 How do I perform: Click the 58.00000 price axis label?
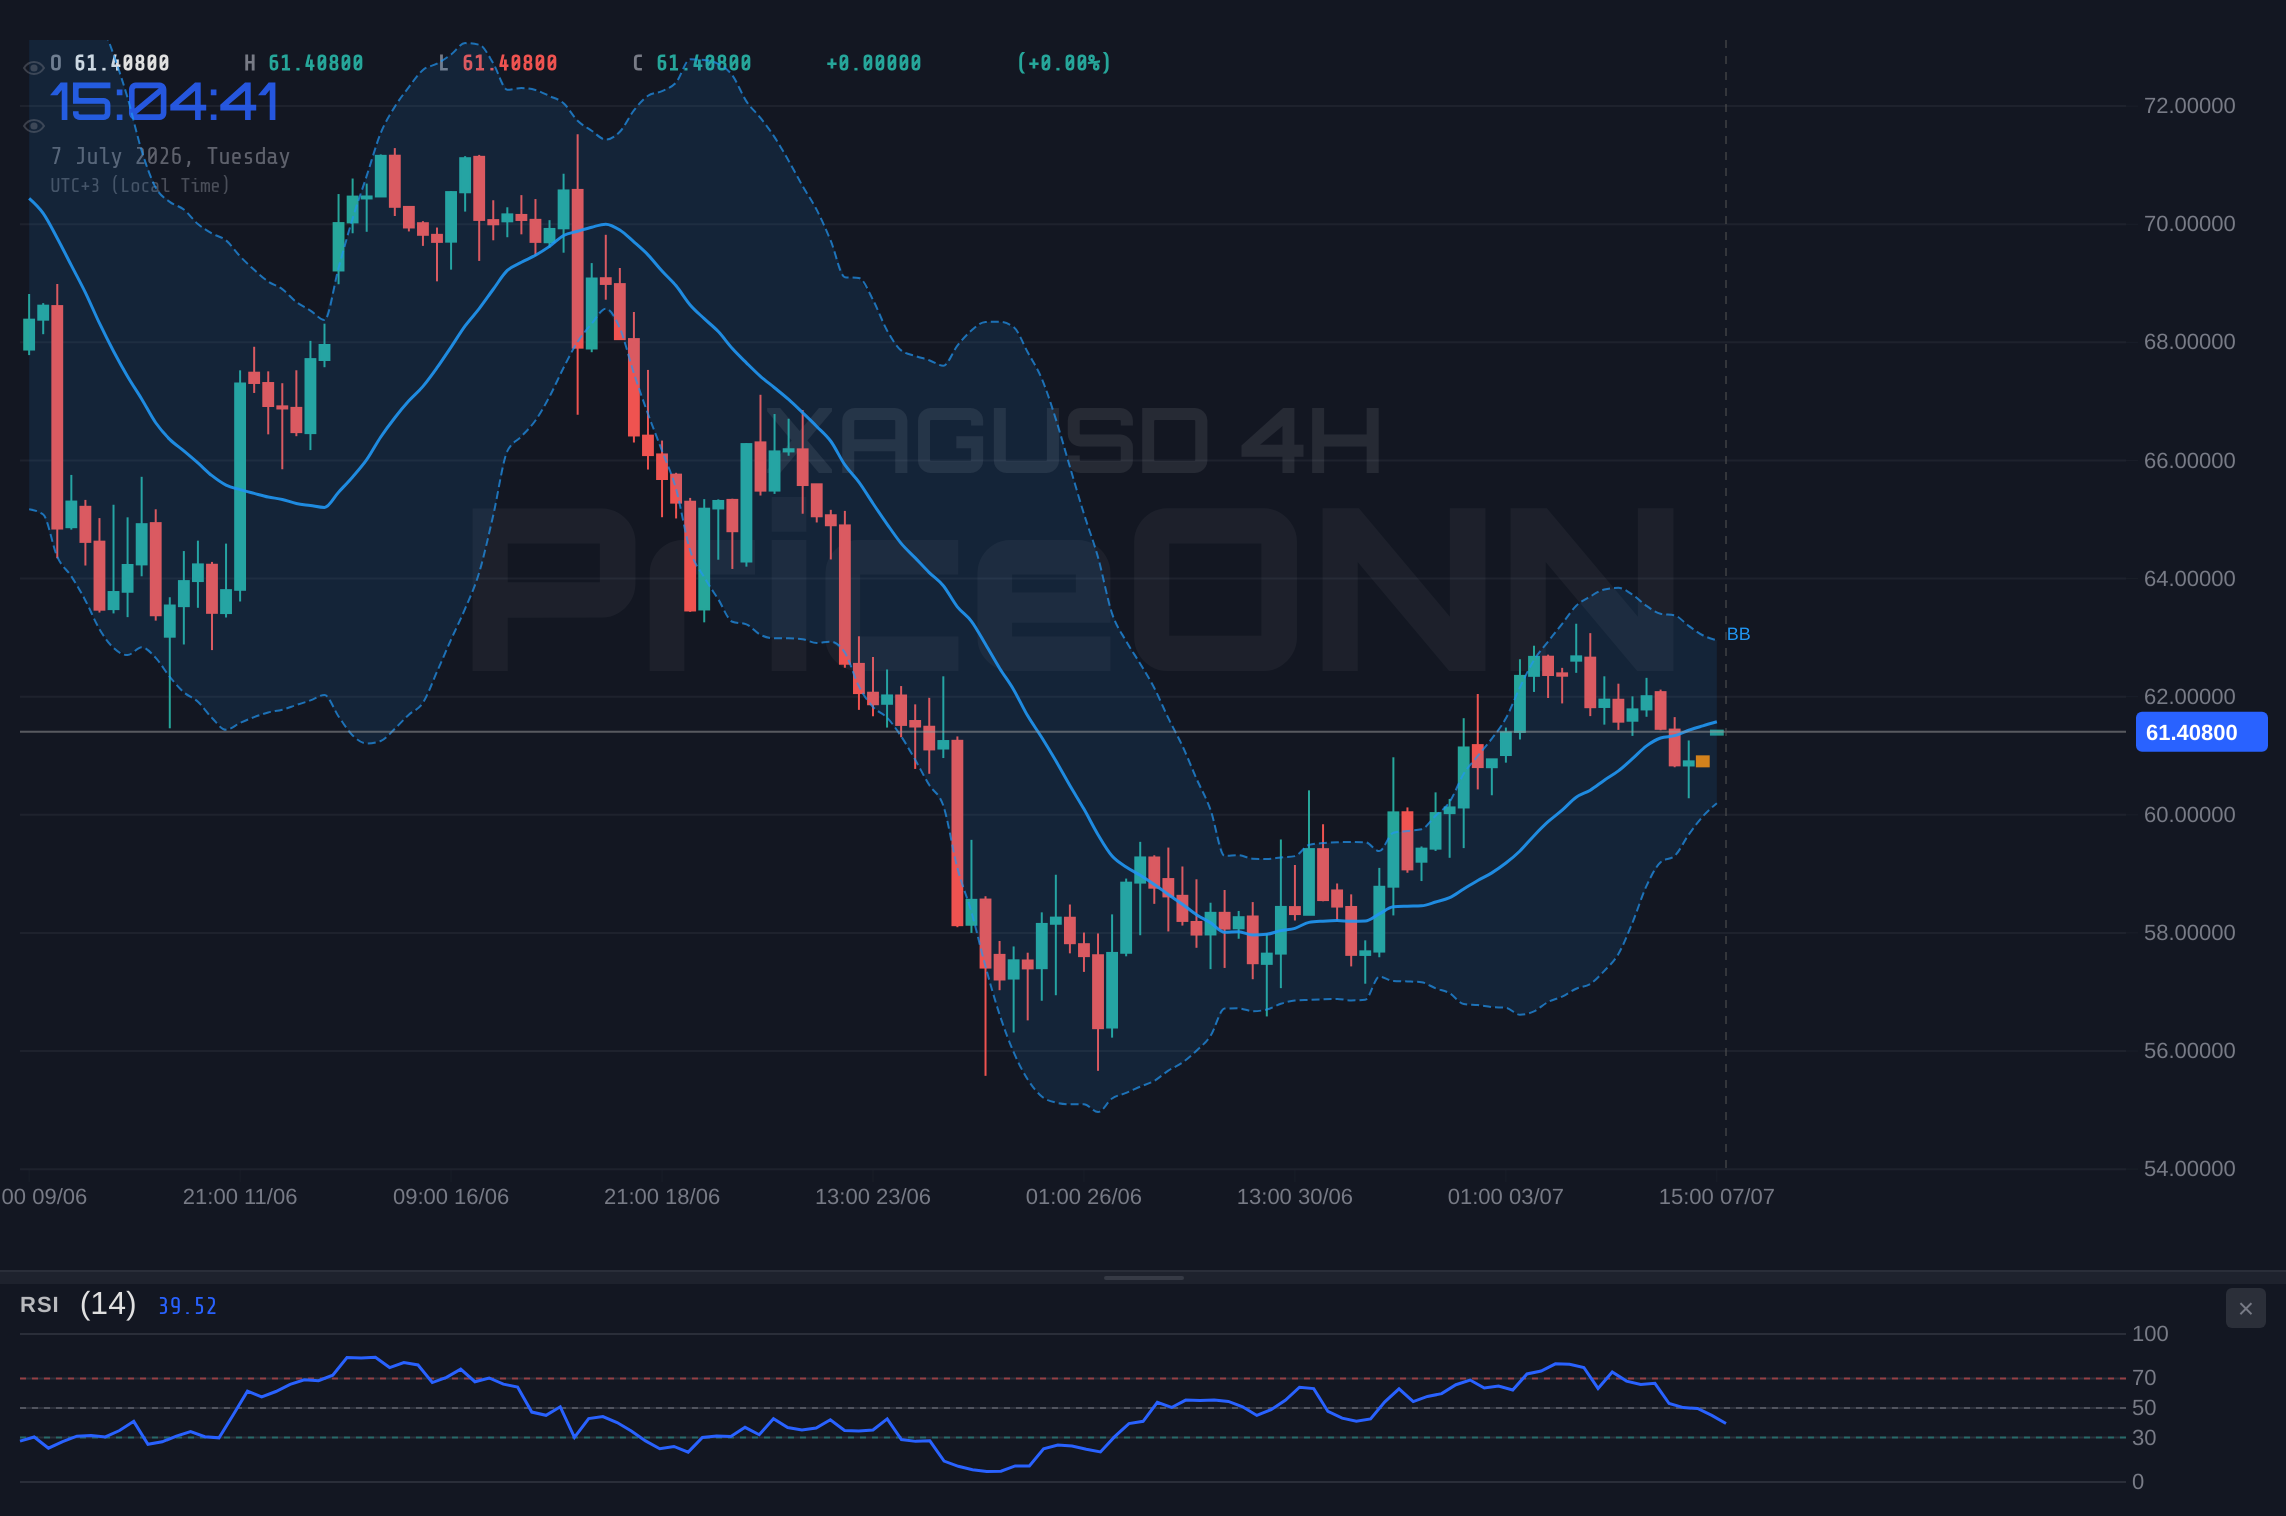(x=2189, y=933)
